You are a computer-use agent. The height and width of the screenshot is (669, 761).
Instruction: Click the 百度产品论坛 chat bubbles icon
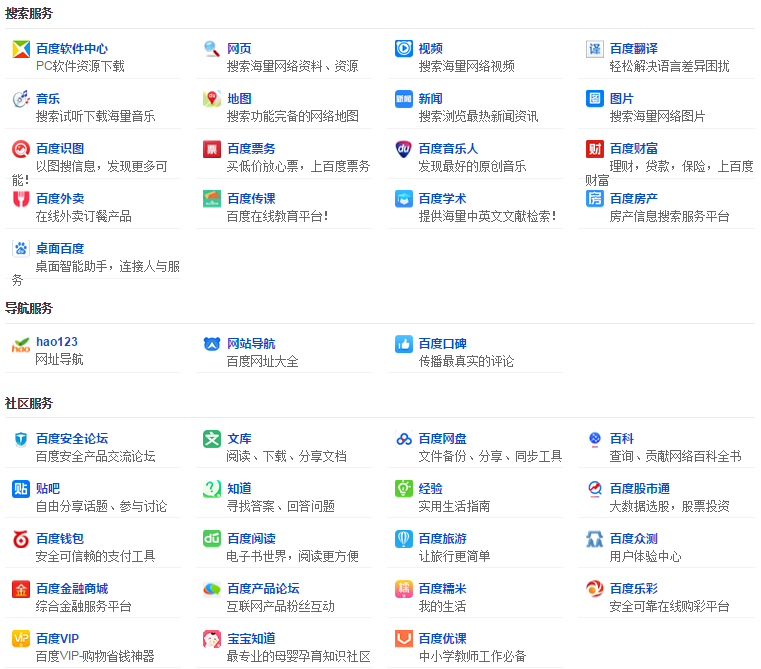212,589
